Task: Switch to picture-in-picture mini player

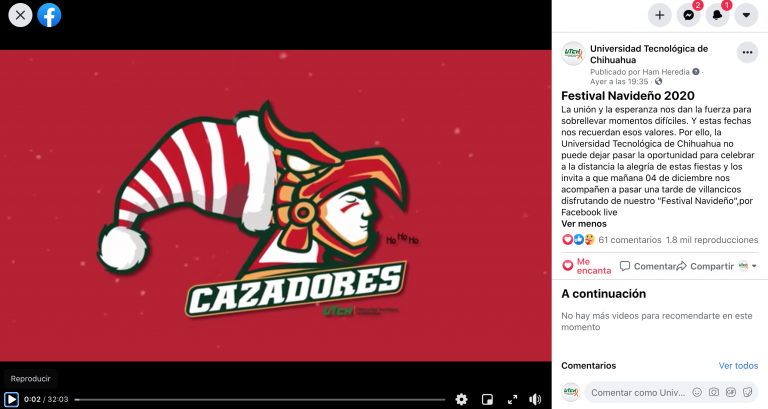Action: point(487,399)
